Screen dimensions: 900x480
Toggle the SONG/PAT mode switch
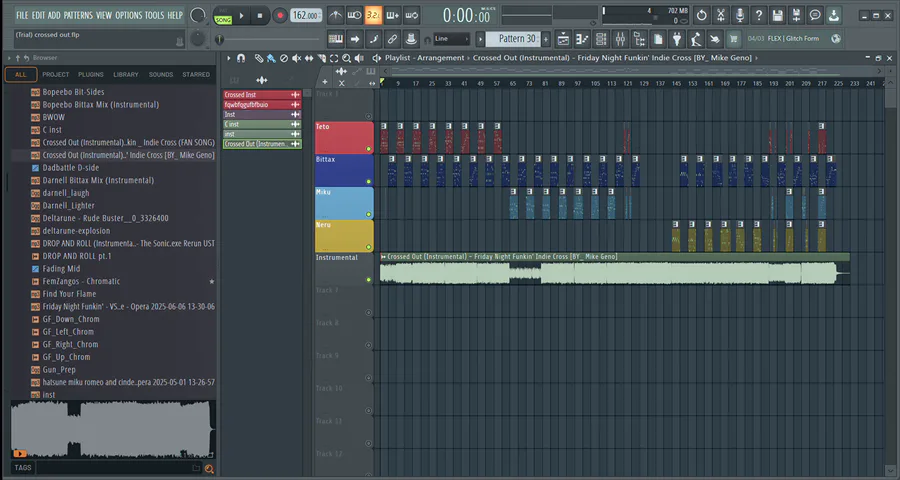223,16
